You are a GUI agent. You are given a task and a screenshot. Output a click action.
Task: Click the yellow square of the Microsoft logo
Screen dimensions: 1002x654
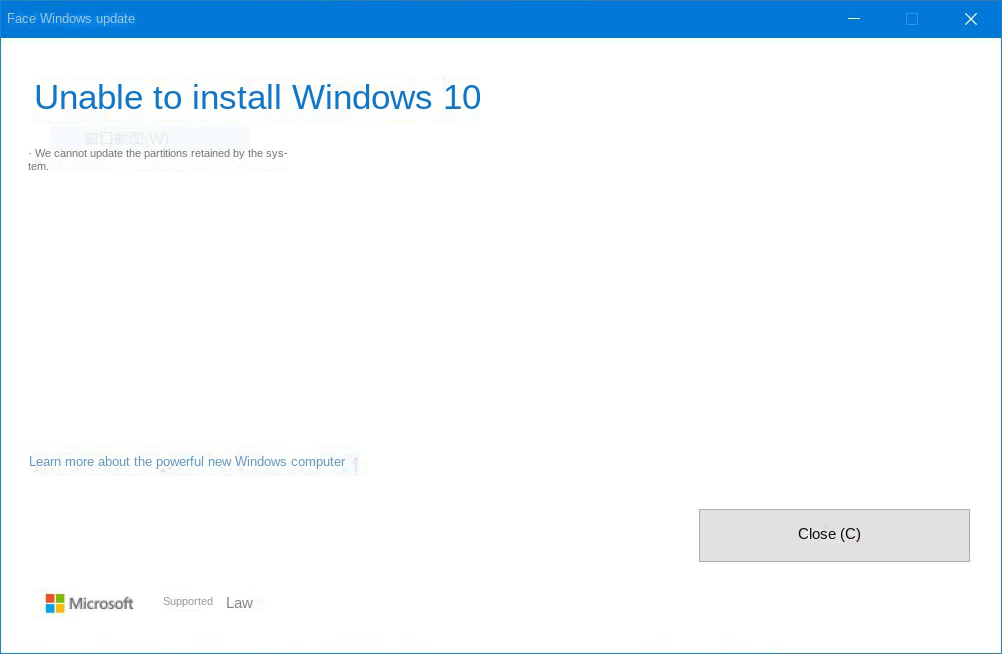coord(60,608)
